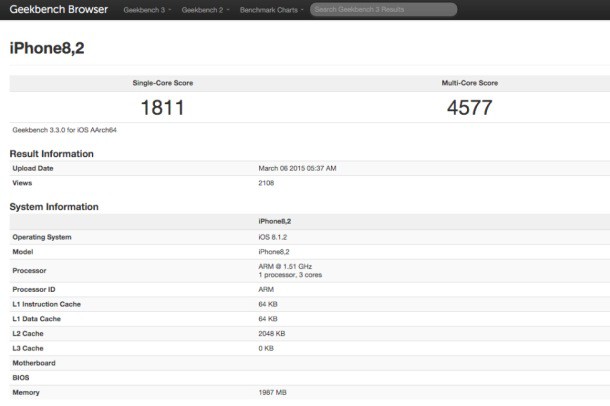610x406 pixels.
Task: Expand the Geekbench 3 dropdown menu
Action: click(x=147, y=10)
